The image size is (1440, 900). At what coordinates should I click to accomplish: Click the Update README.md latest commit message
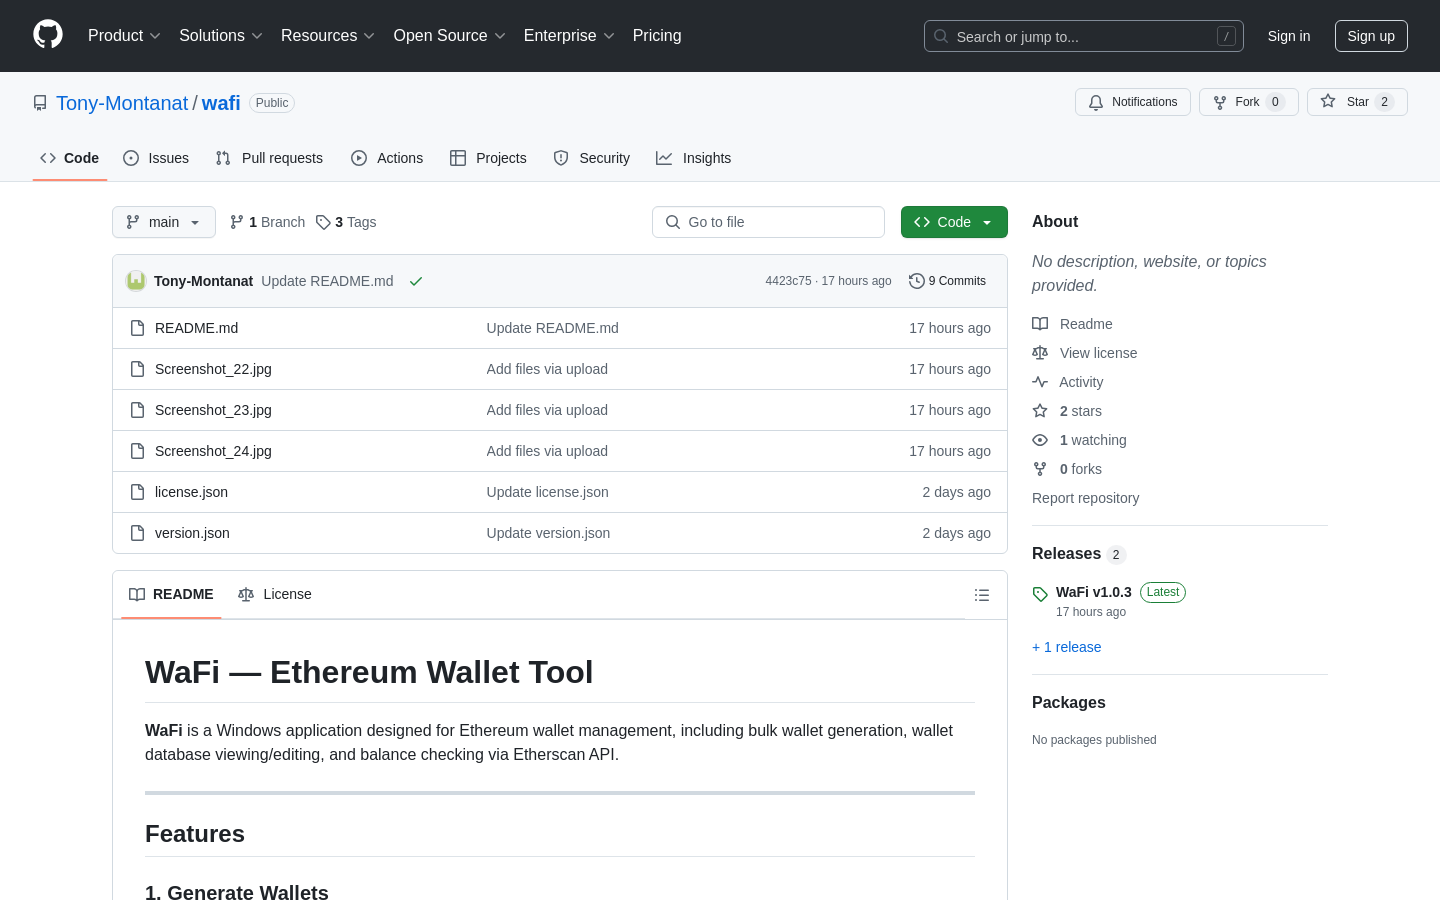[327, 281]
